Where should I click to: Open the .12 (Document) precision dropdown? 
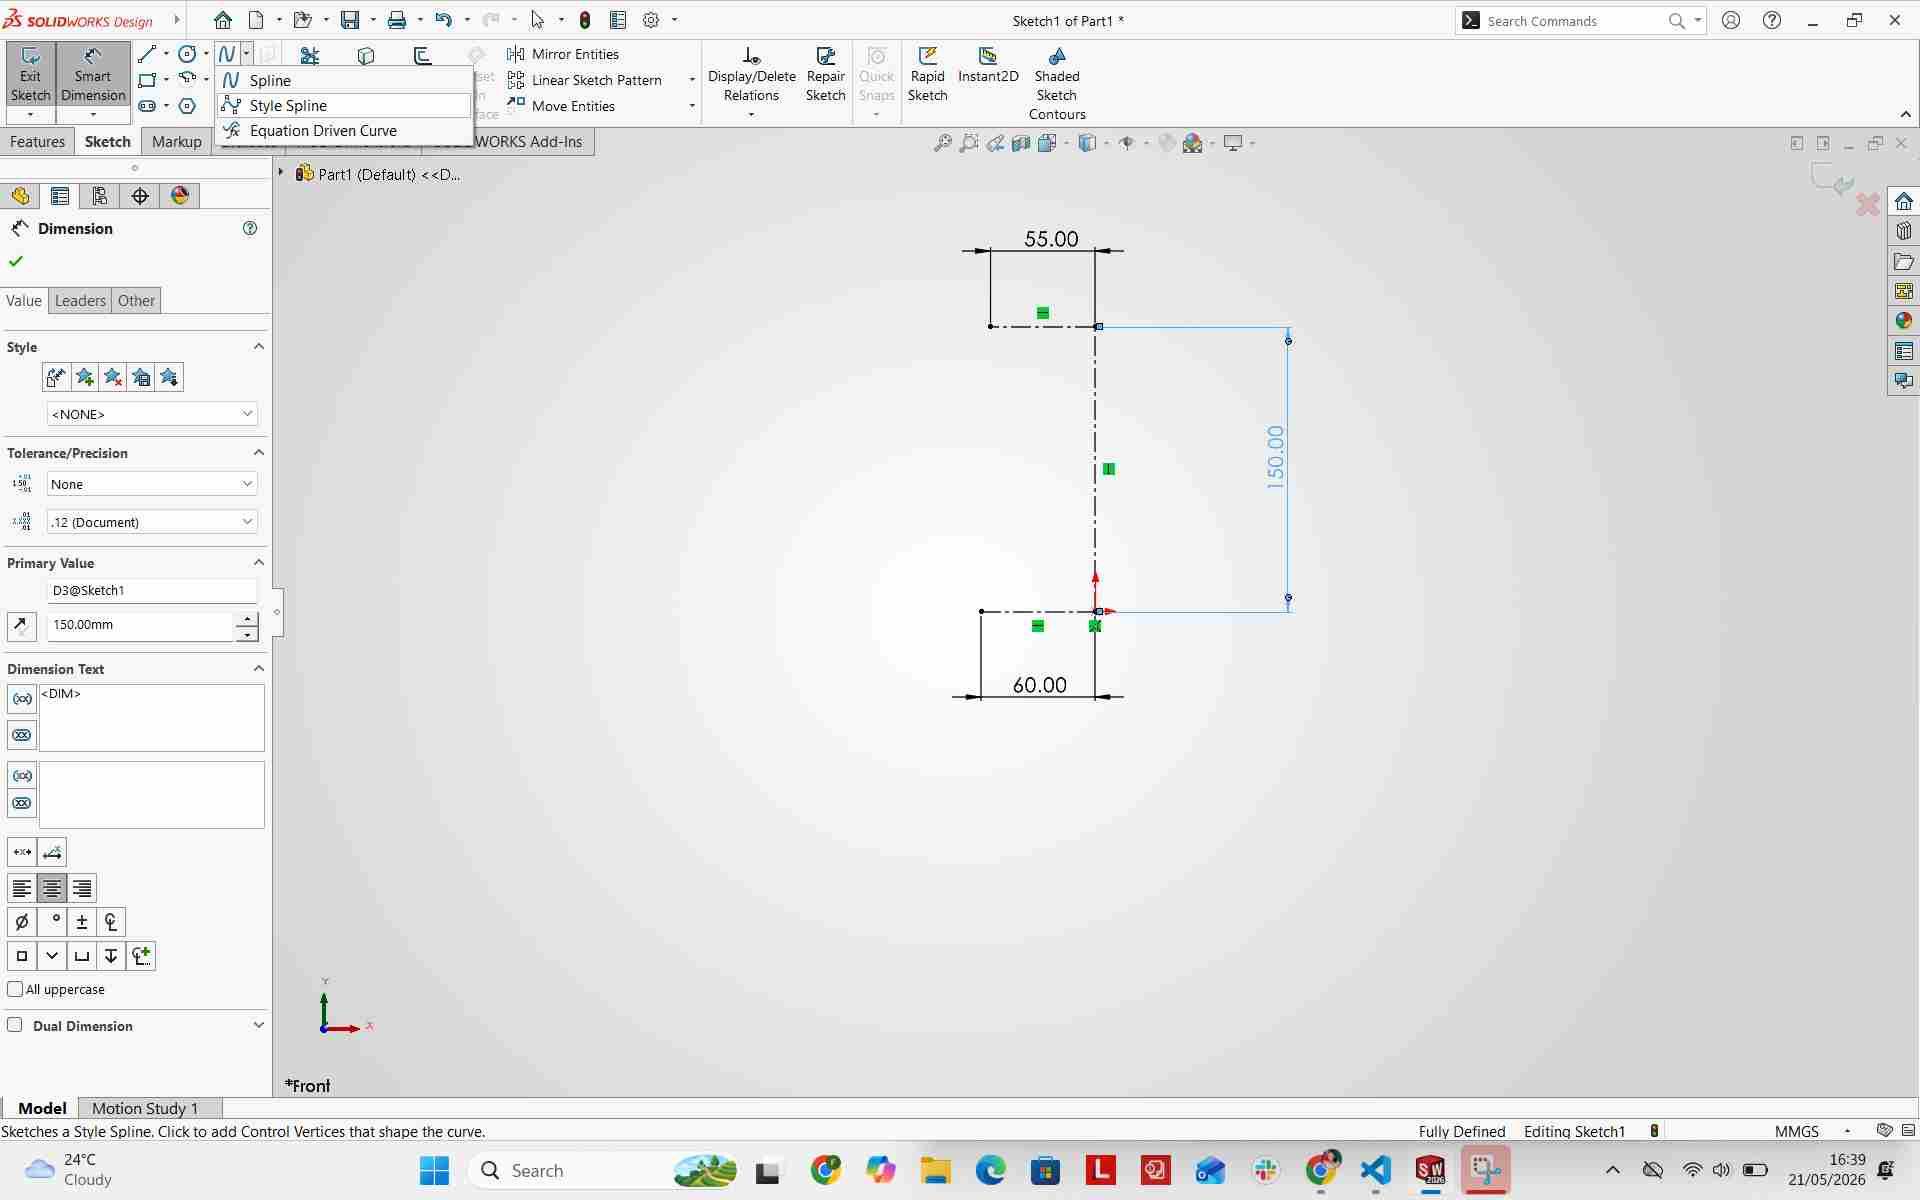coord(152,522)
